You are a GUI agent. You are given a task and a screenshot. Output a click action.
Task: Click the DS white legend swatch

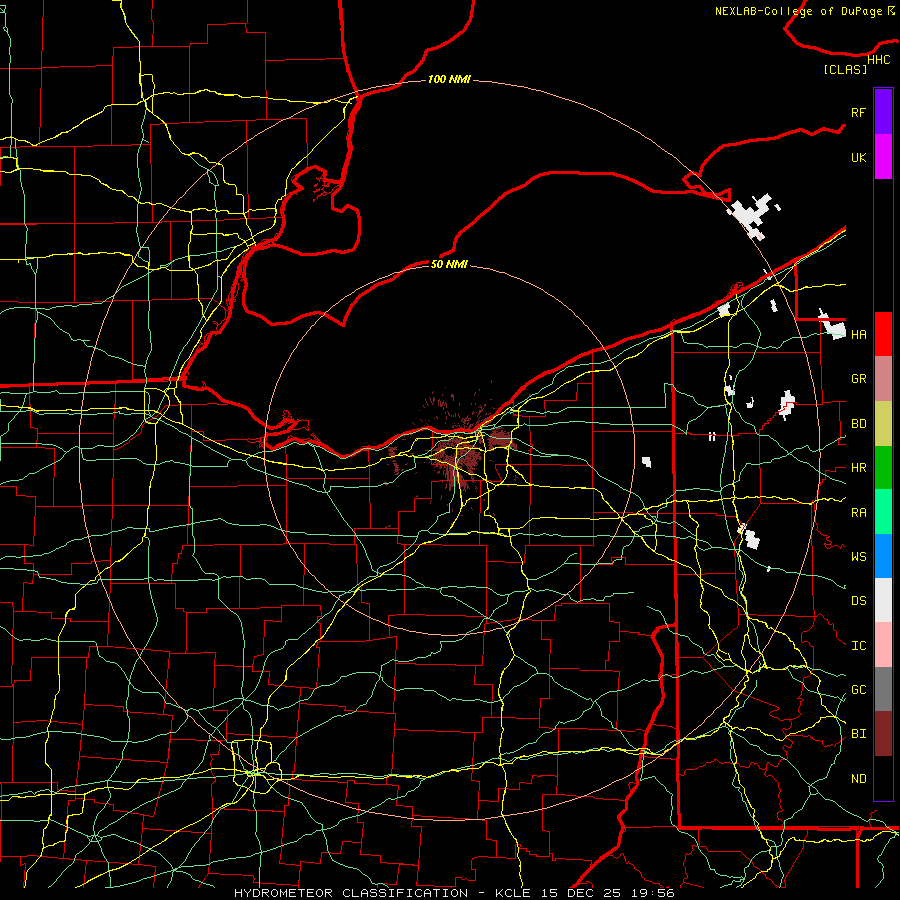[x=883, y=600]
